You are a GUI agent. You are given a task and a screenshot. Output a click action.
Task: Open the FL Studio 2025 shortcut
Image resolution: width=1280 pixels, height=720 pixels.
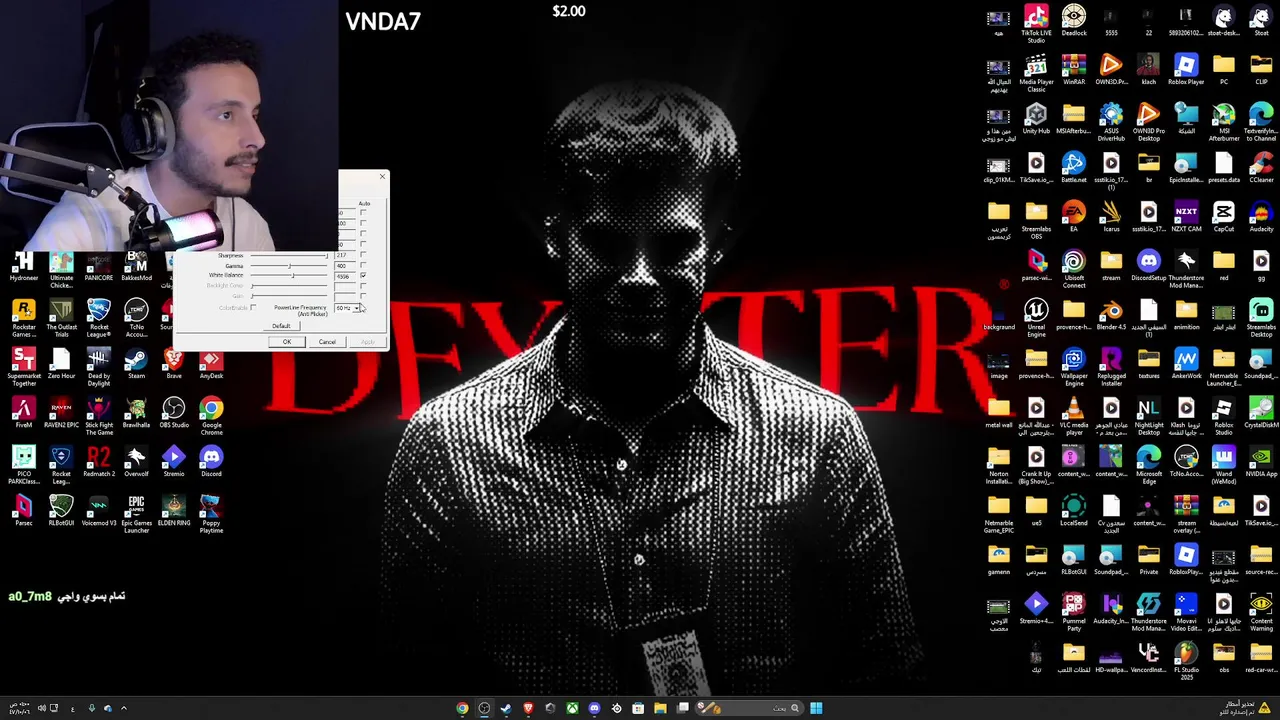click(x=1186, y=660)
